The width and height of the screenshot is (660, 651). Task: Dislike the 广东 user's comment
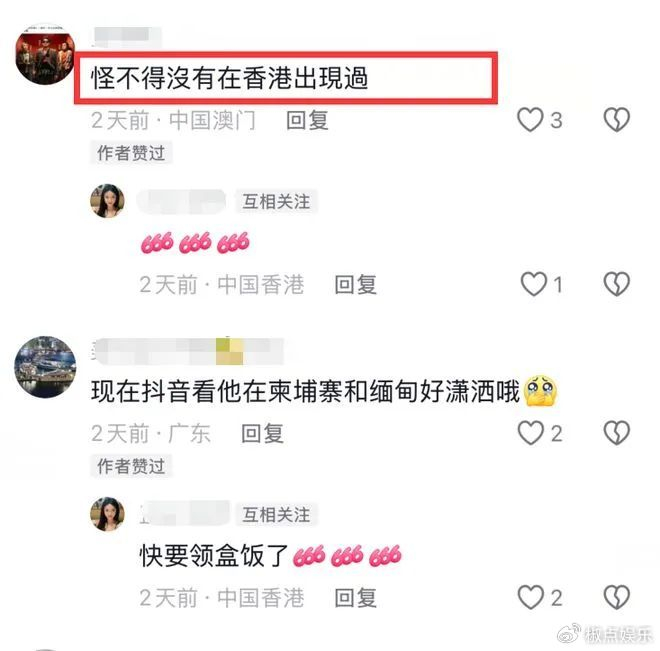tap(617, 433)
